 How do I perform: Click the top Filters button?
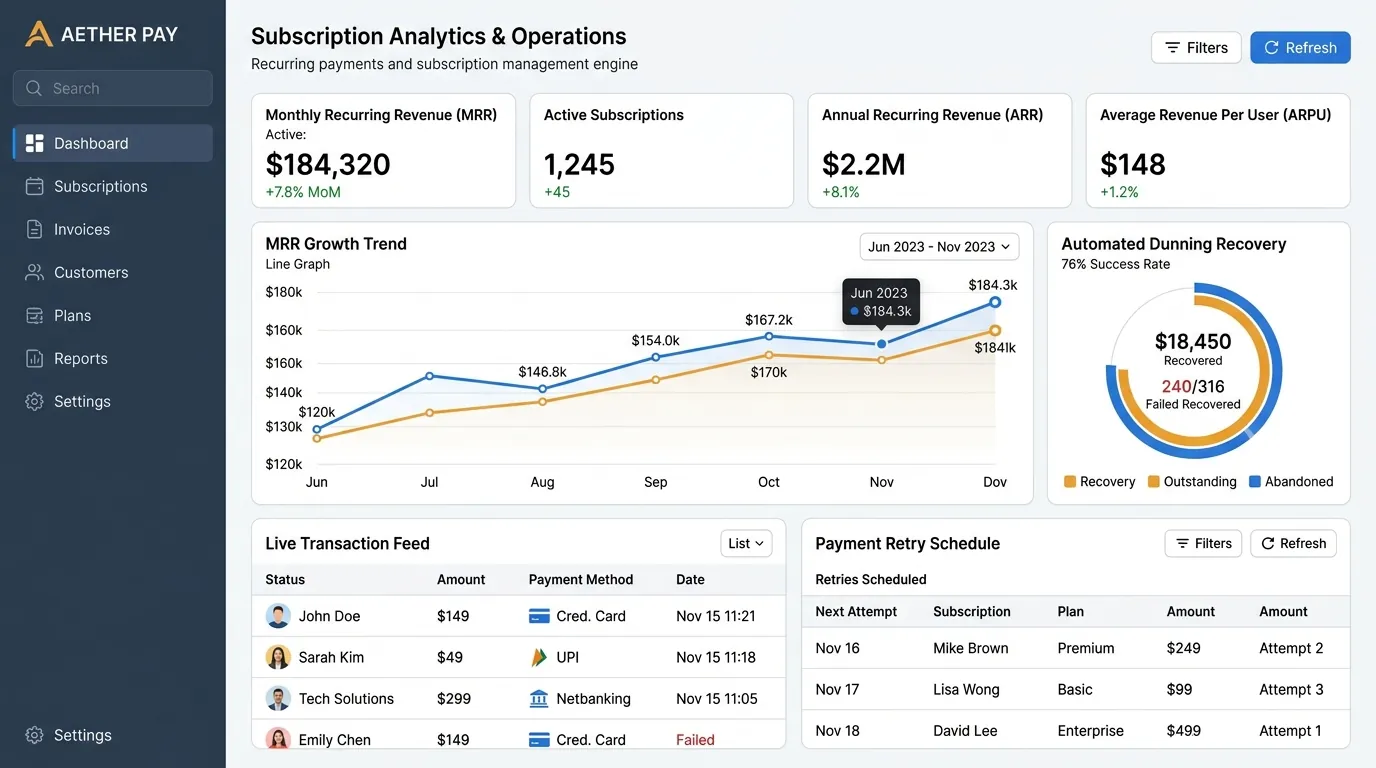tap(1196, 48)
